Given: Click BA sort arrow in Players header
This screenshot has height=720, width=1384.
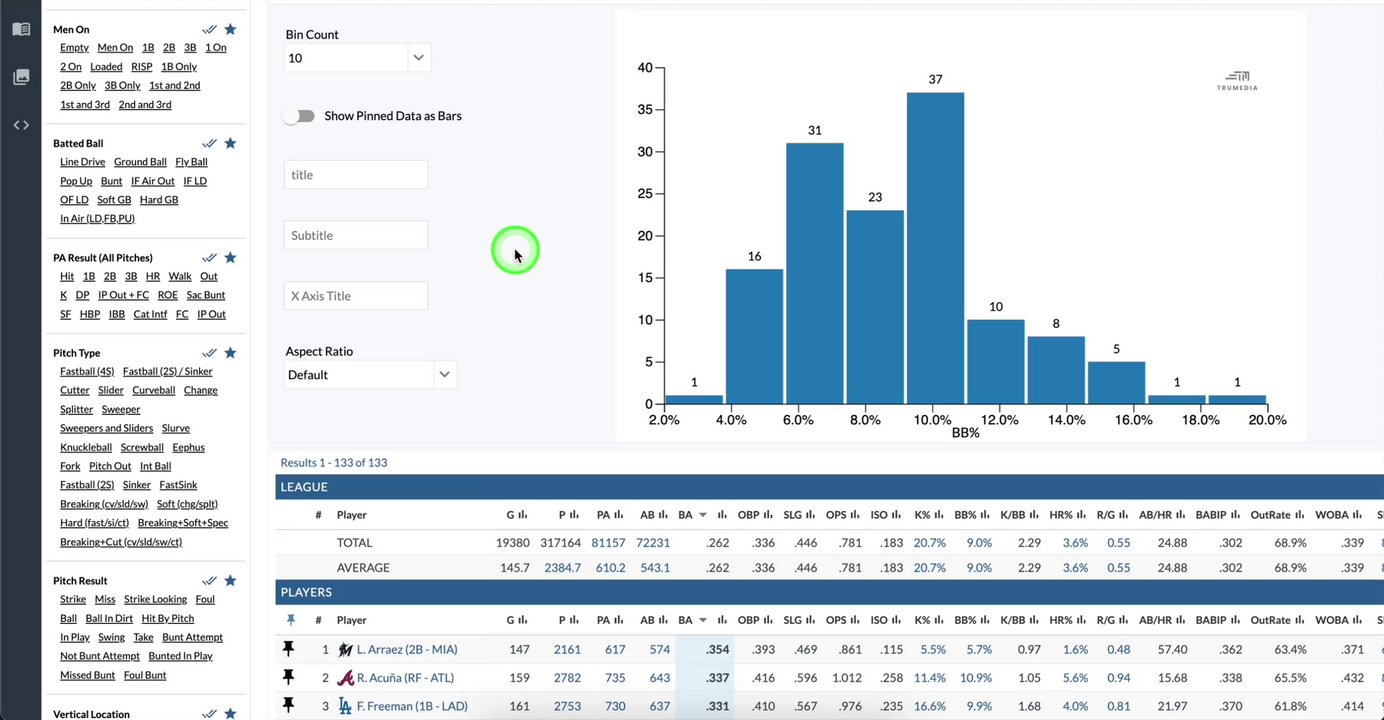Looking at the screenshot, I should (703, 620).
